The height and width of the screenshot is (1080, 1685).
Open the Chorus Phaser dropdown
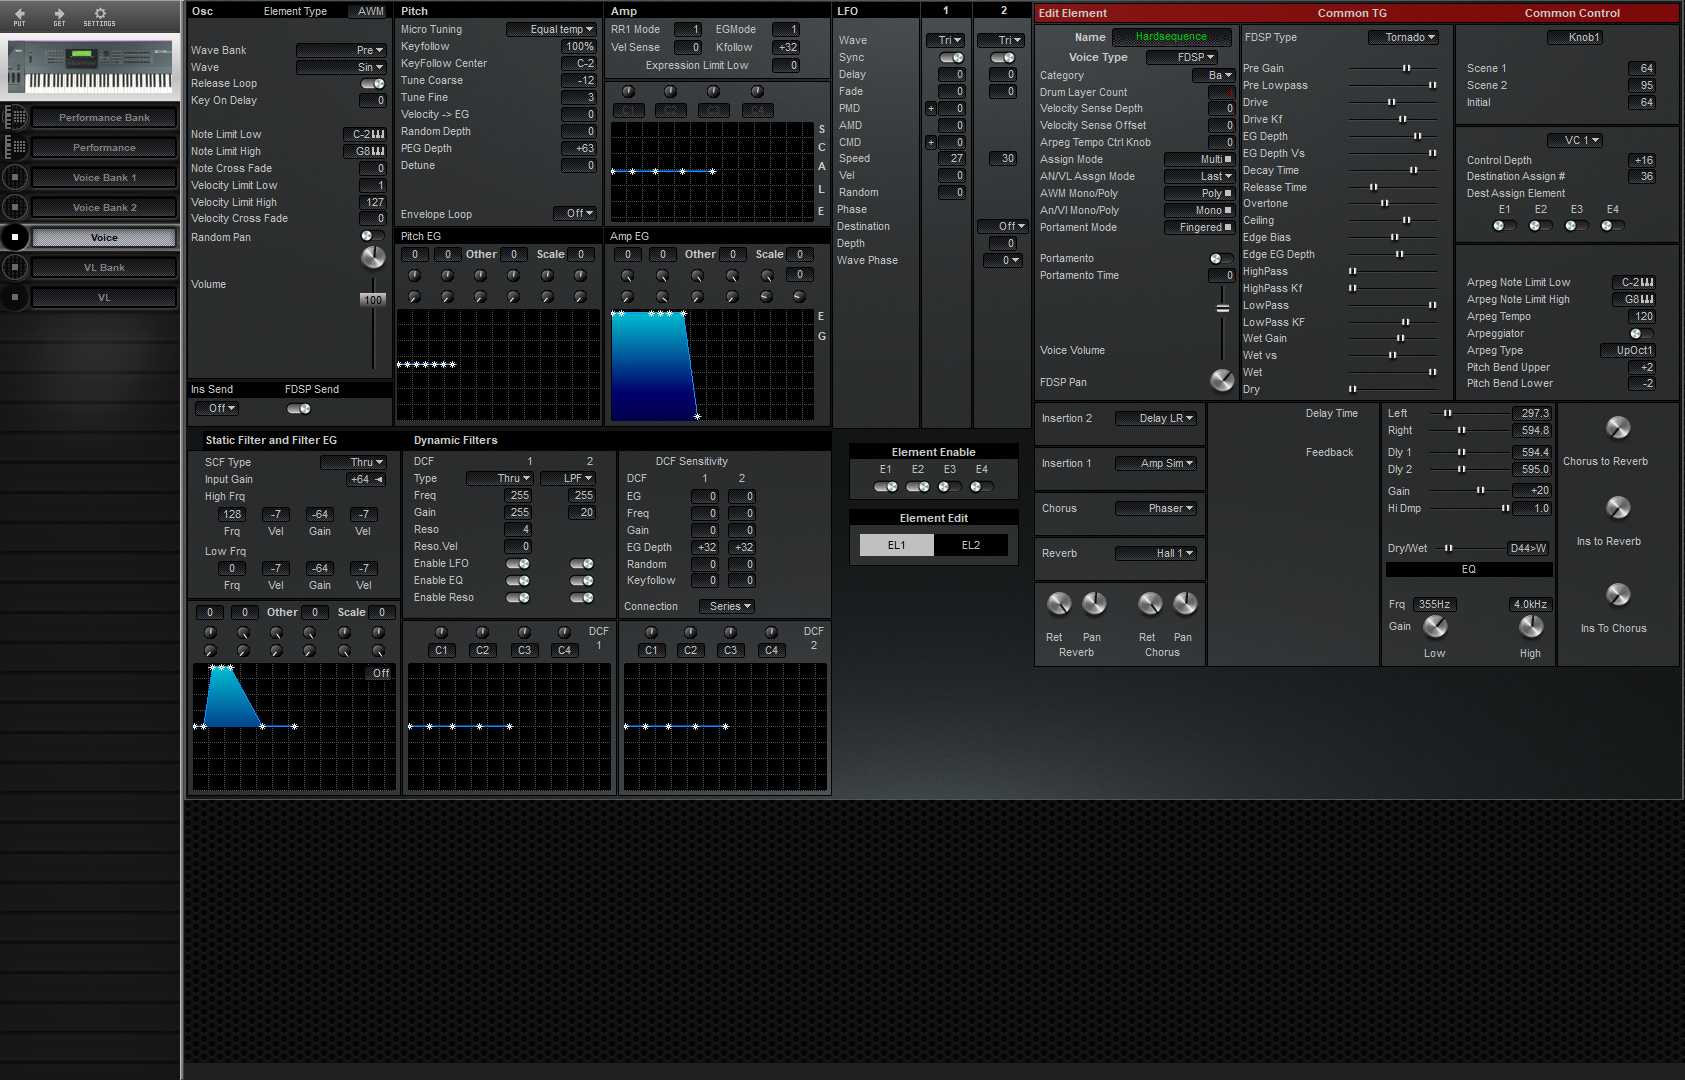pyautogui.click(x=1156, y=508)
